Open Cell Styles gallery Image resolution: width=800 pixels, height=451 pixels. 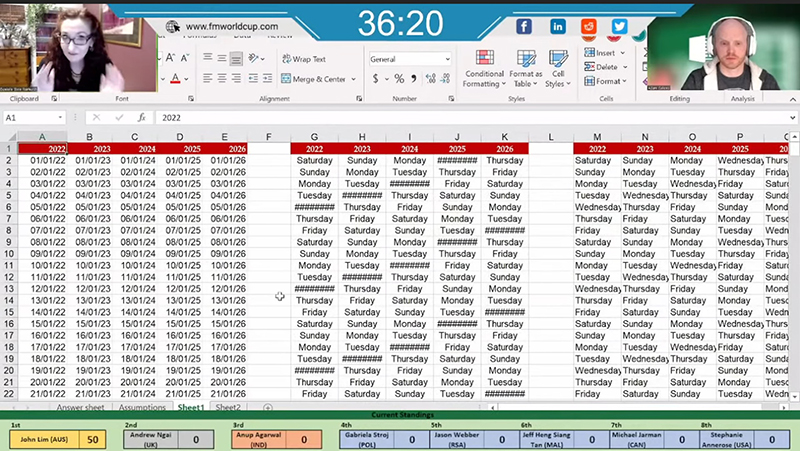click(x=558, y=69)
